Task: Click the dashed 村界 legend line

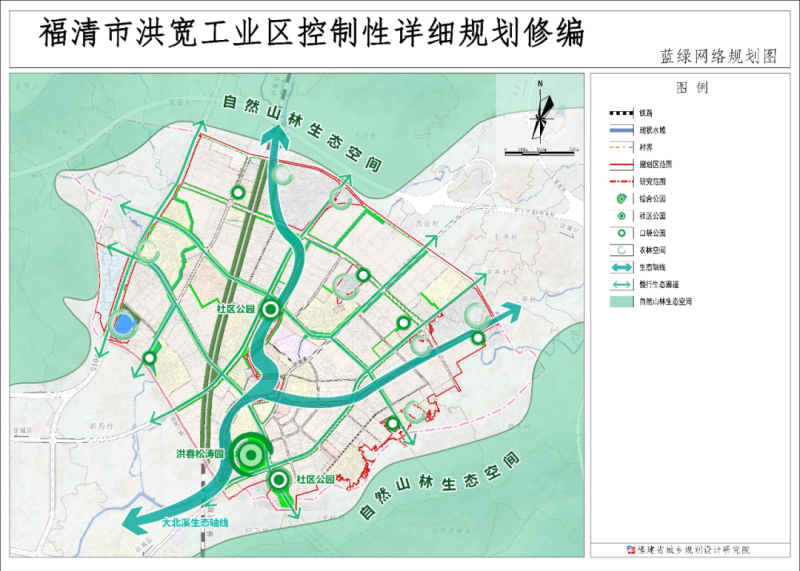Action: click(x=620, y=146)
